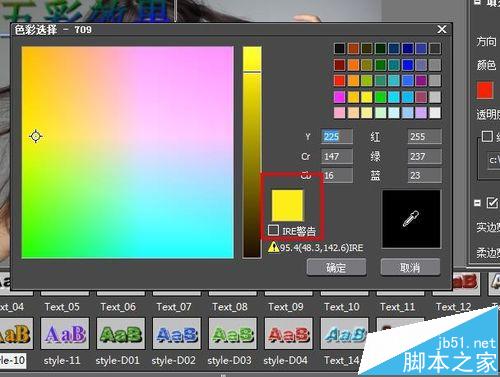Pick the mauve swatch in fourth palette row

coord(421,97)
